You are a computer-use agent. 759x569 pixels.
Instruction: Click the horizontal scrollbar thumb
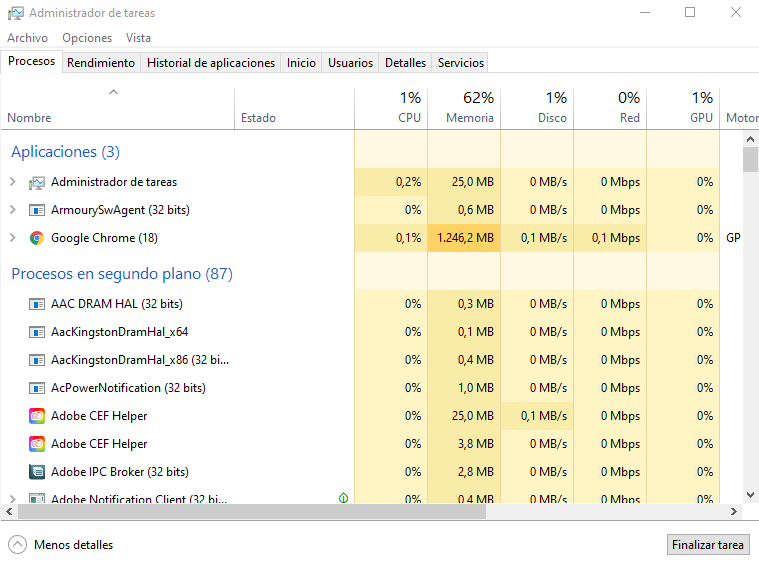pos(252,511)
